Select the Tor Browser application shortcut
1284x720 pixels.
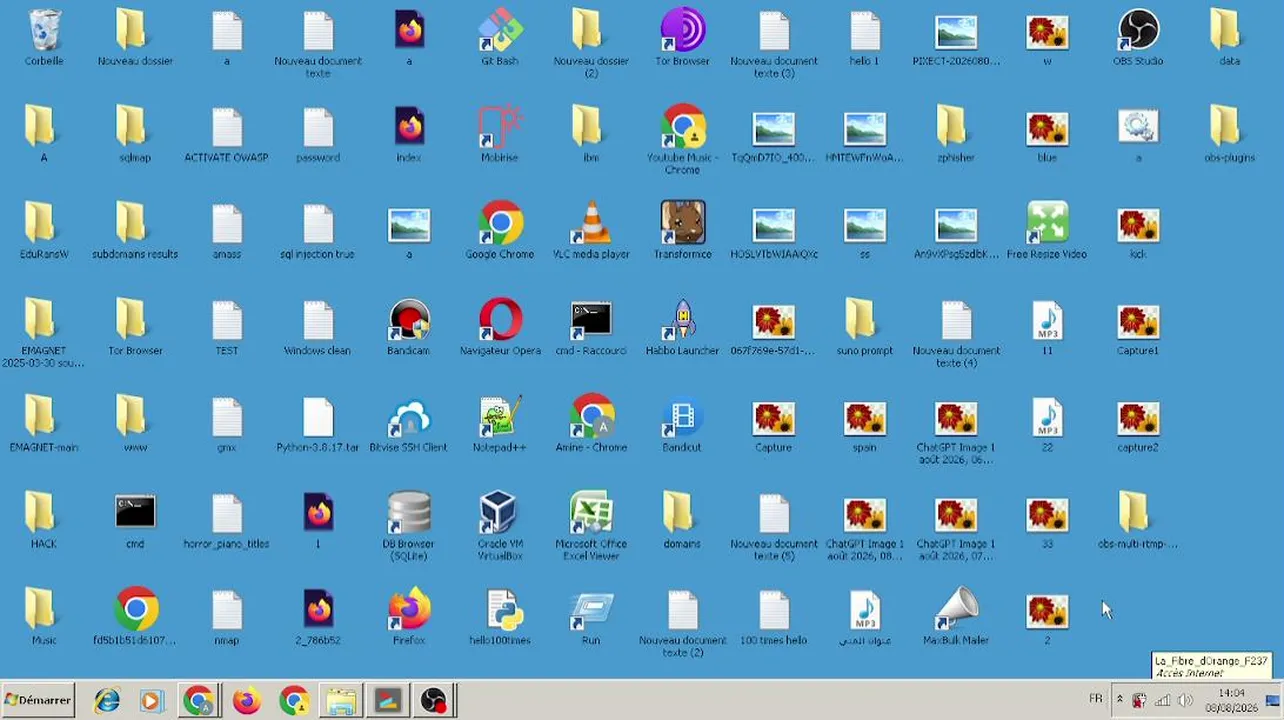pos(683,38)
